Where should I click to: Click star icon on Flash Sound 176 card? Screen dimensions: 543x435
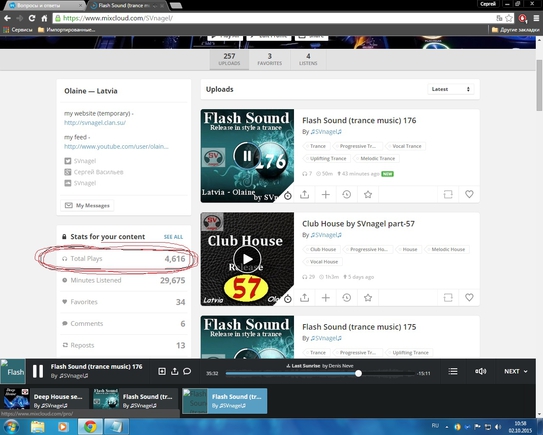368,194
